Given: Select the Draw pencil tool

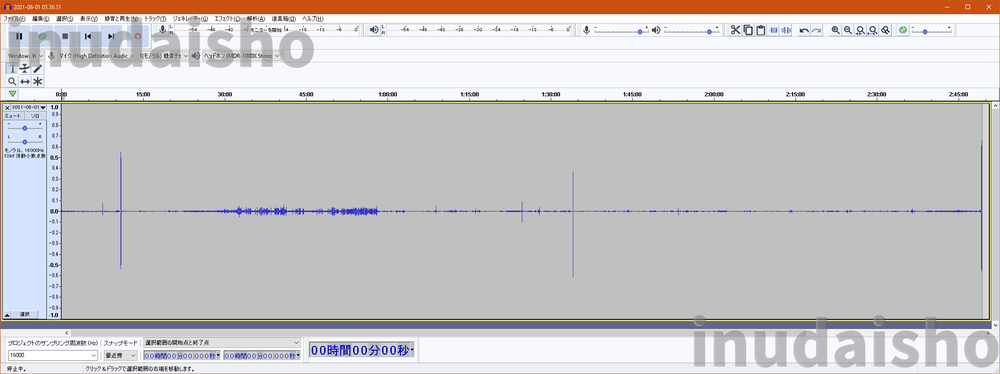Looking at the screenshot, I should click(x=38, y=68).
